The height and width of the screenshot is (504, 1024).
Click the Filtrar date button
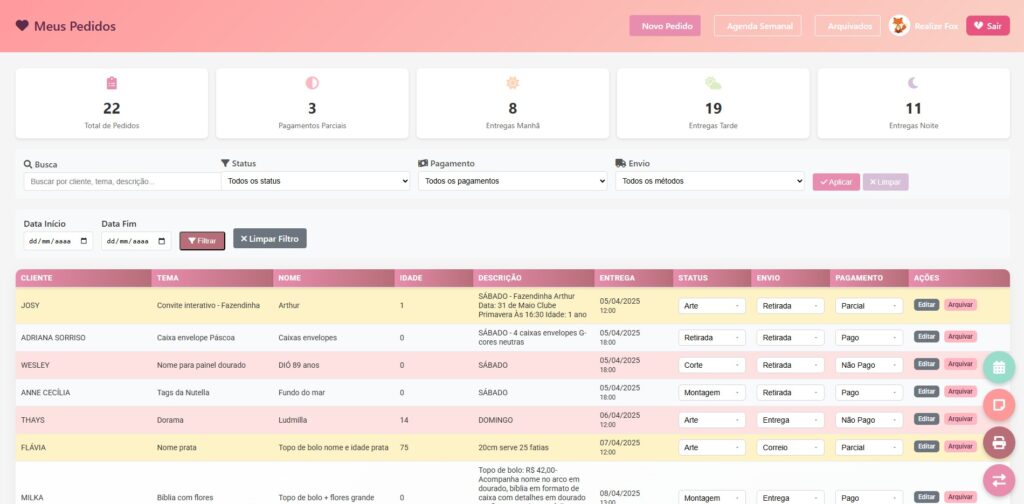pyautogui.click(x=202, y=241)
